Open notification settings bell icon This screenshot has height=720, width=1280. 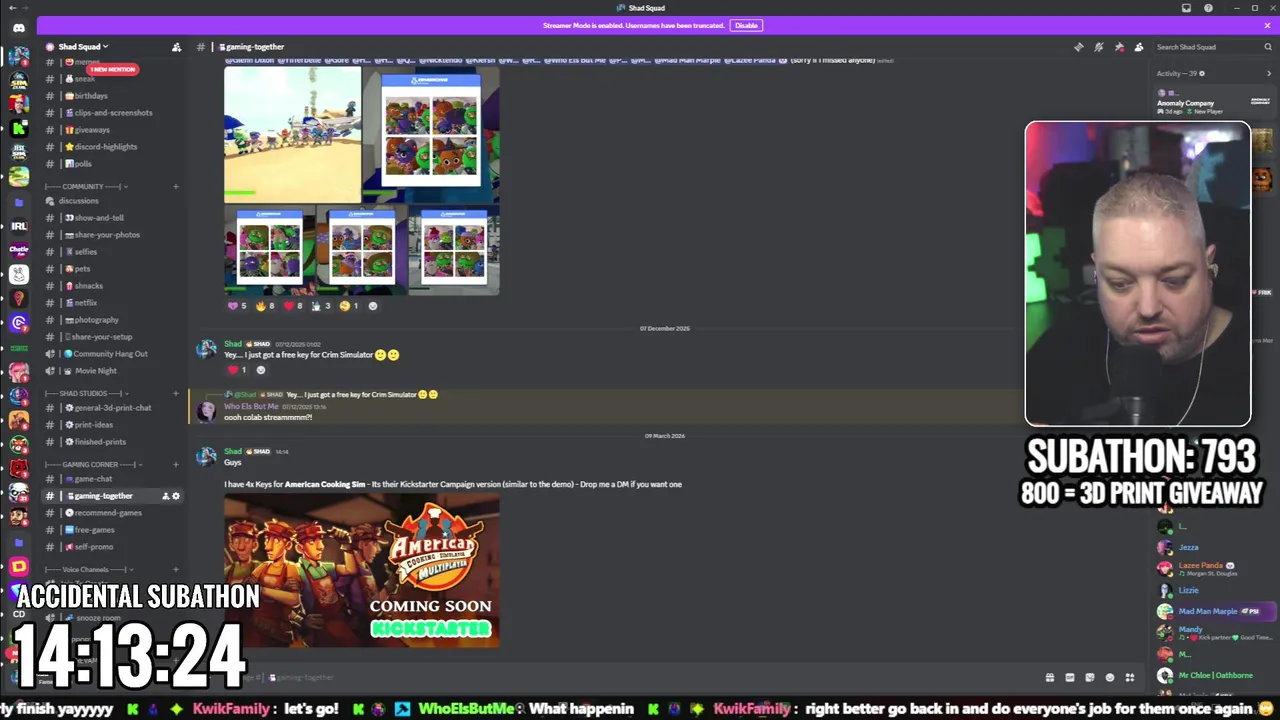tap(1098, 47)
